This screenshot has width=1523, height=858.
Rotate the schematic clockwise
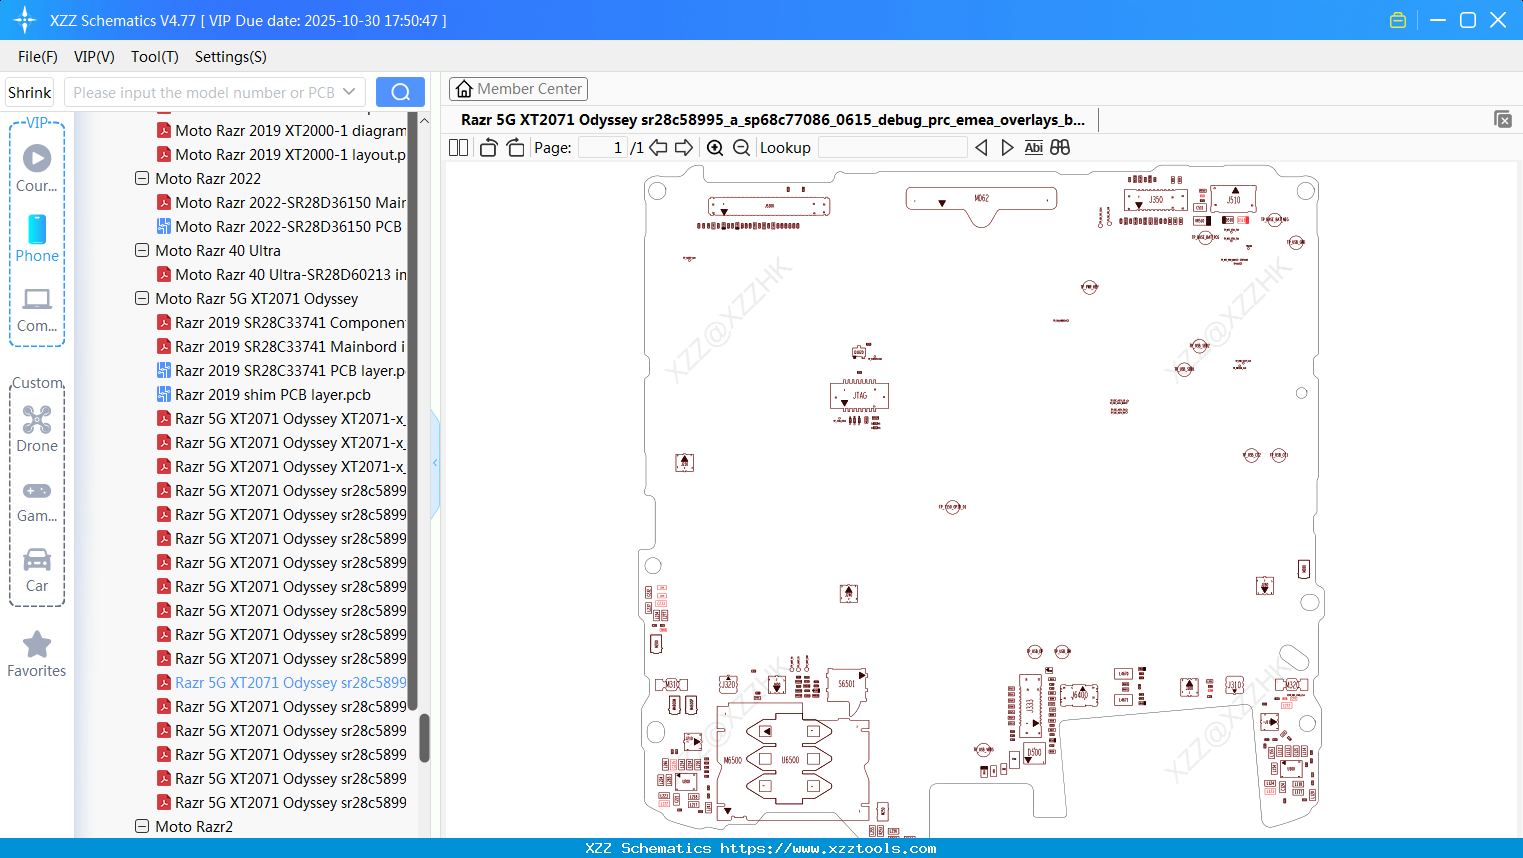click(514, 146)
